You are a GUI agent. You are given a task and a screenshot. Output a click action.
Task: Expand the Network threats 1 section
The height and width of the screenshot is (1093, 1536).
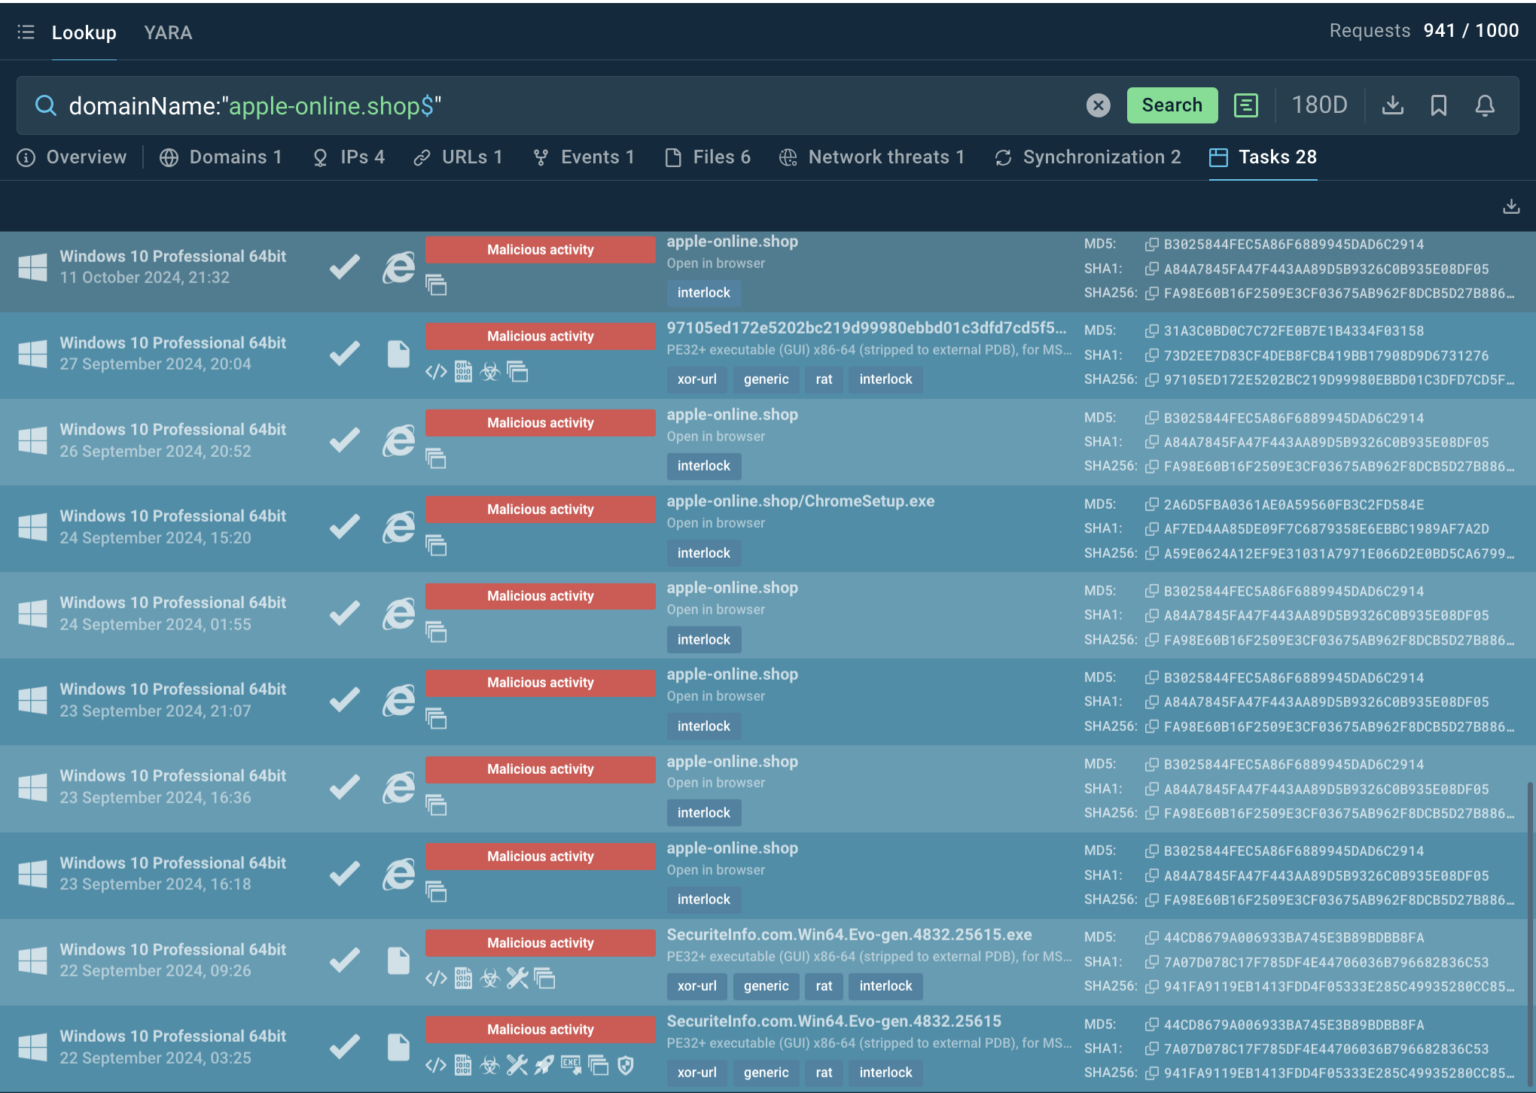pos(872,157)
